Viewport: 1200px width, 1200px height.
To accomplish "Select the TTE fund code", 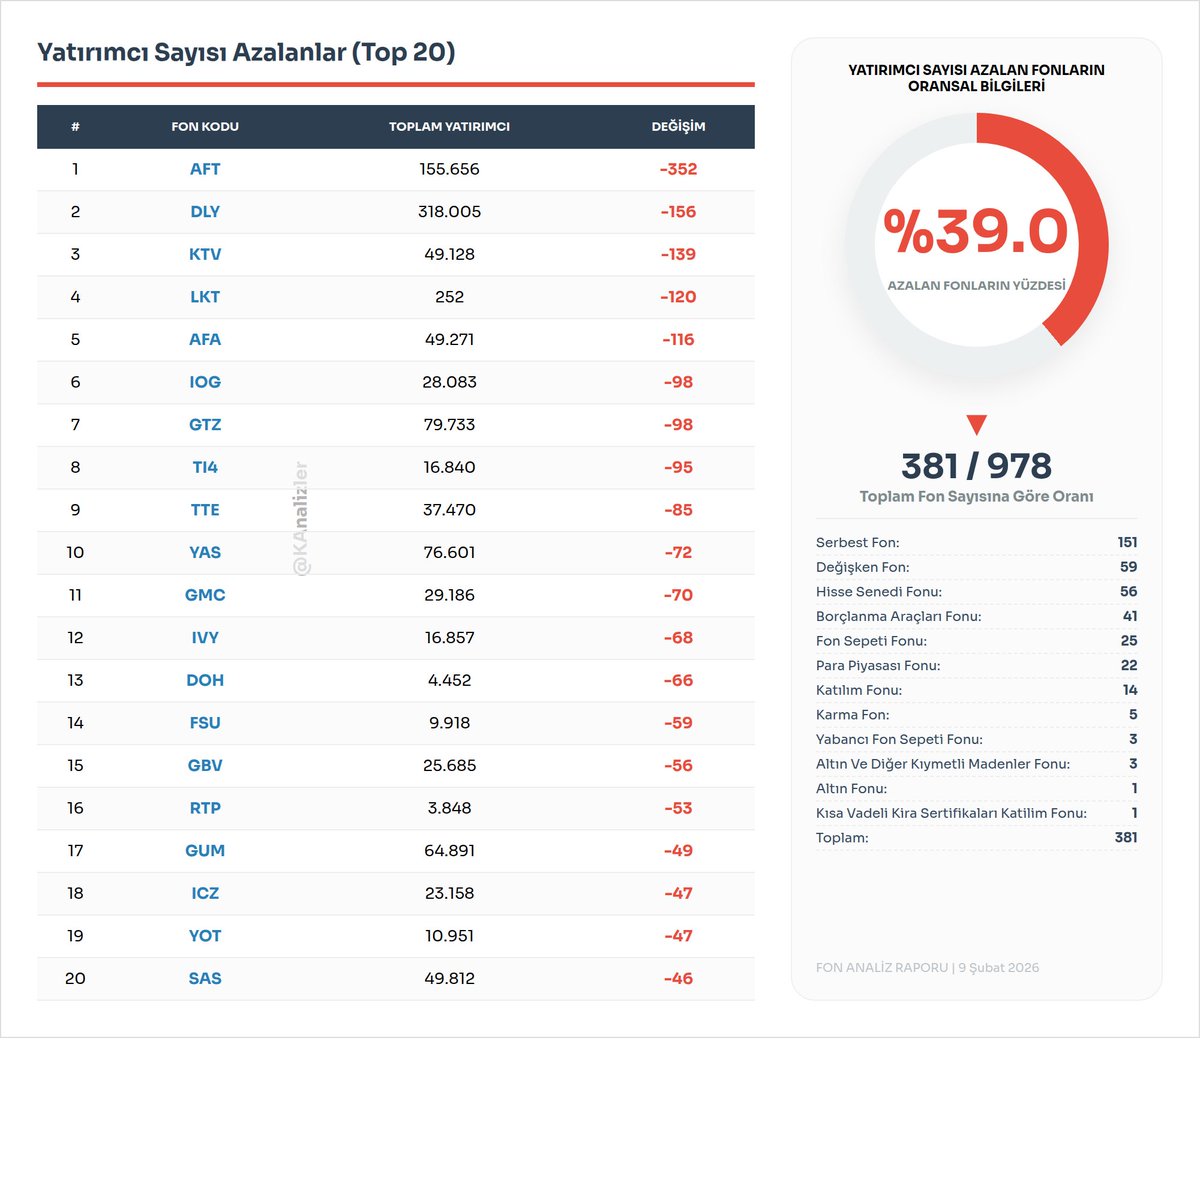I will (205, 510).
